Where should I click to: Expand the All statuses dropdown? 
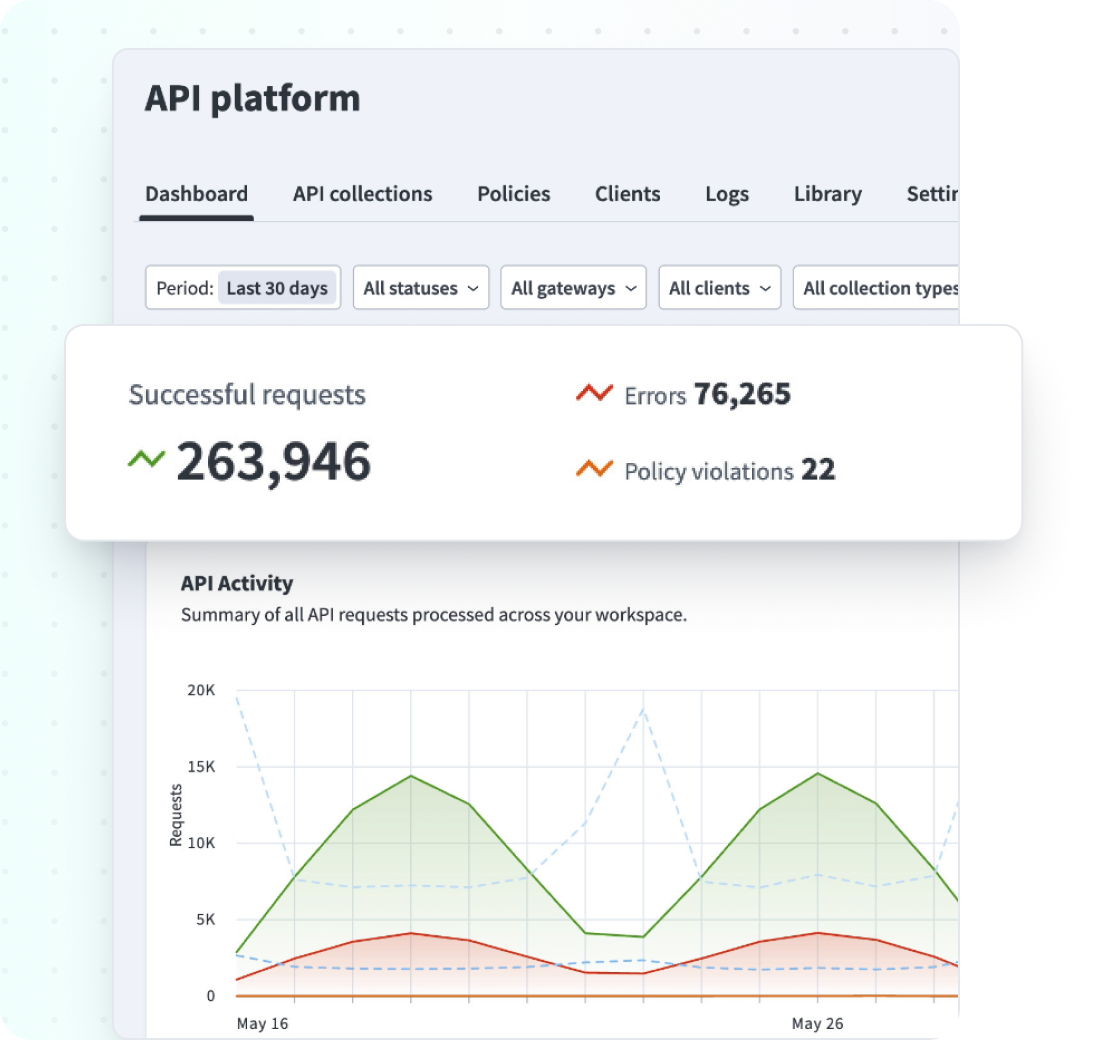pyautogui.click(x=421, y=288)
